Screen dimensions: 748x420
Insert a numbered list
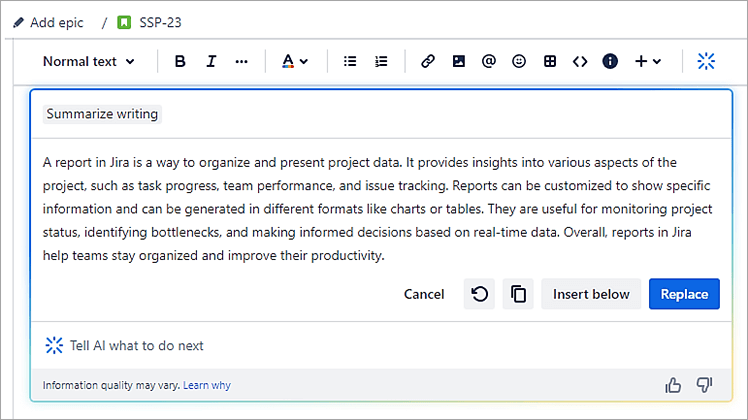381,61
